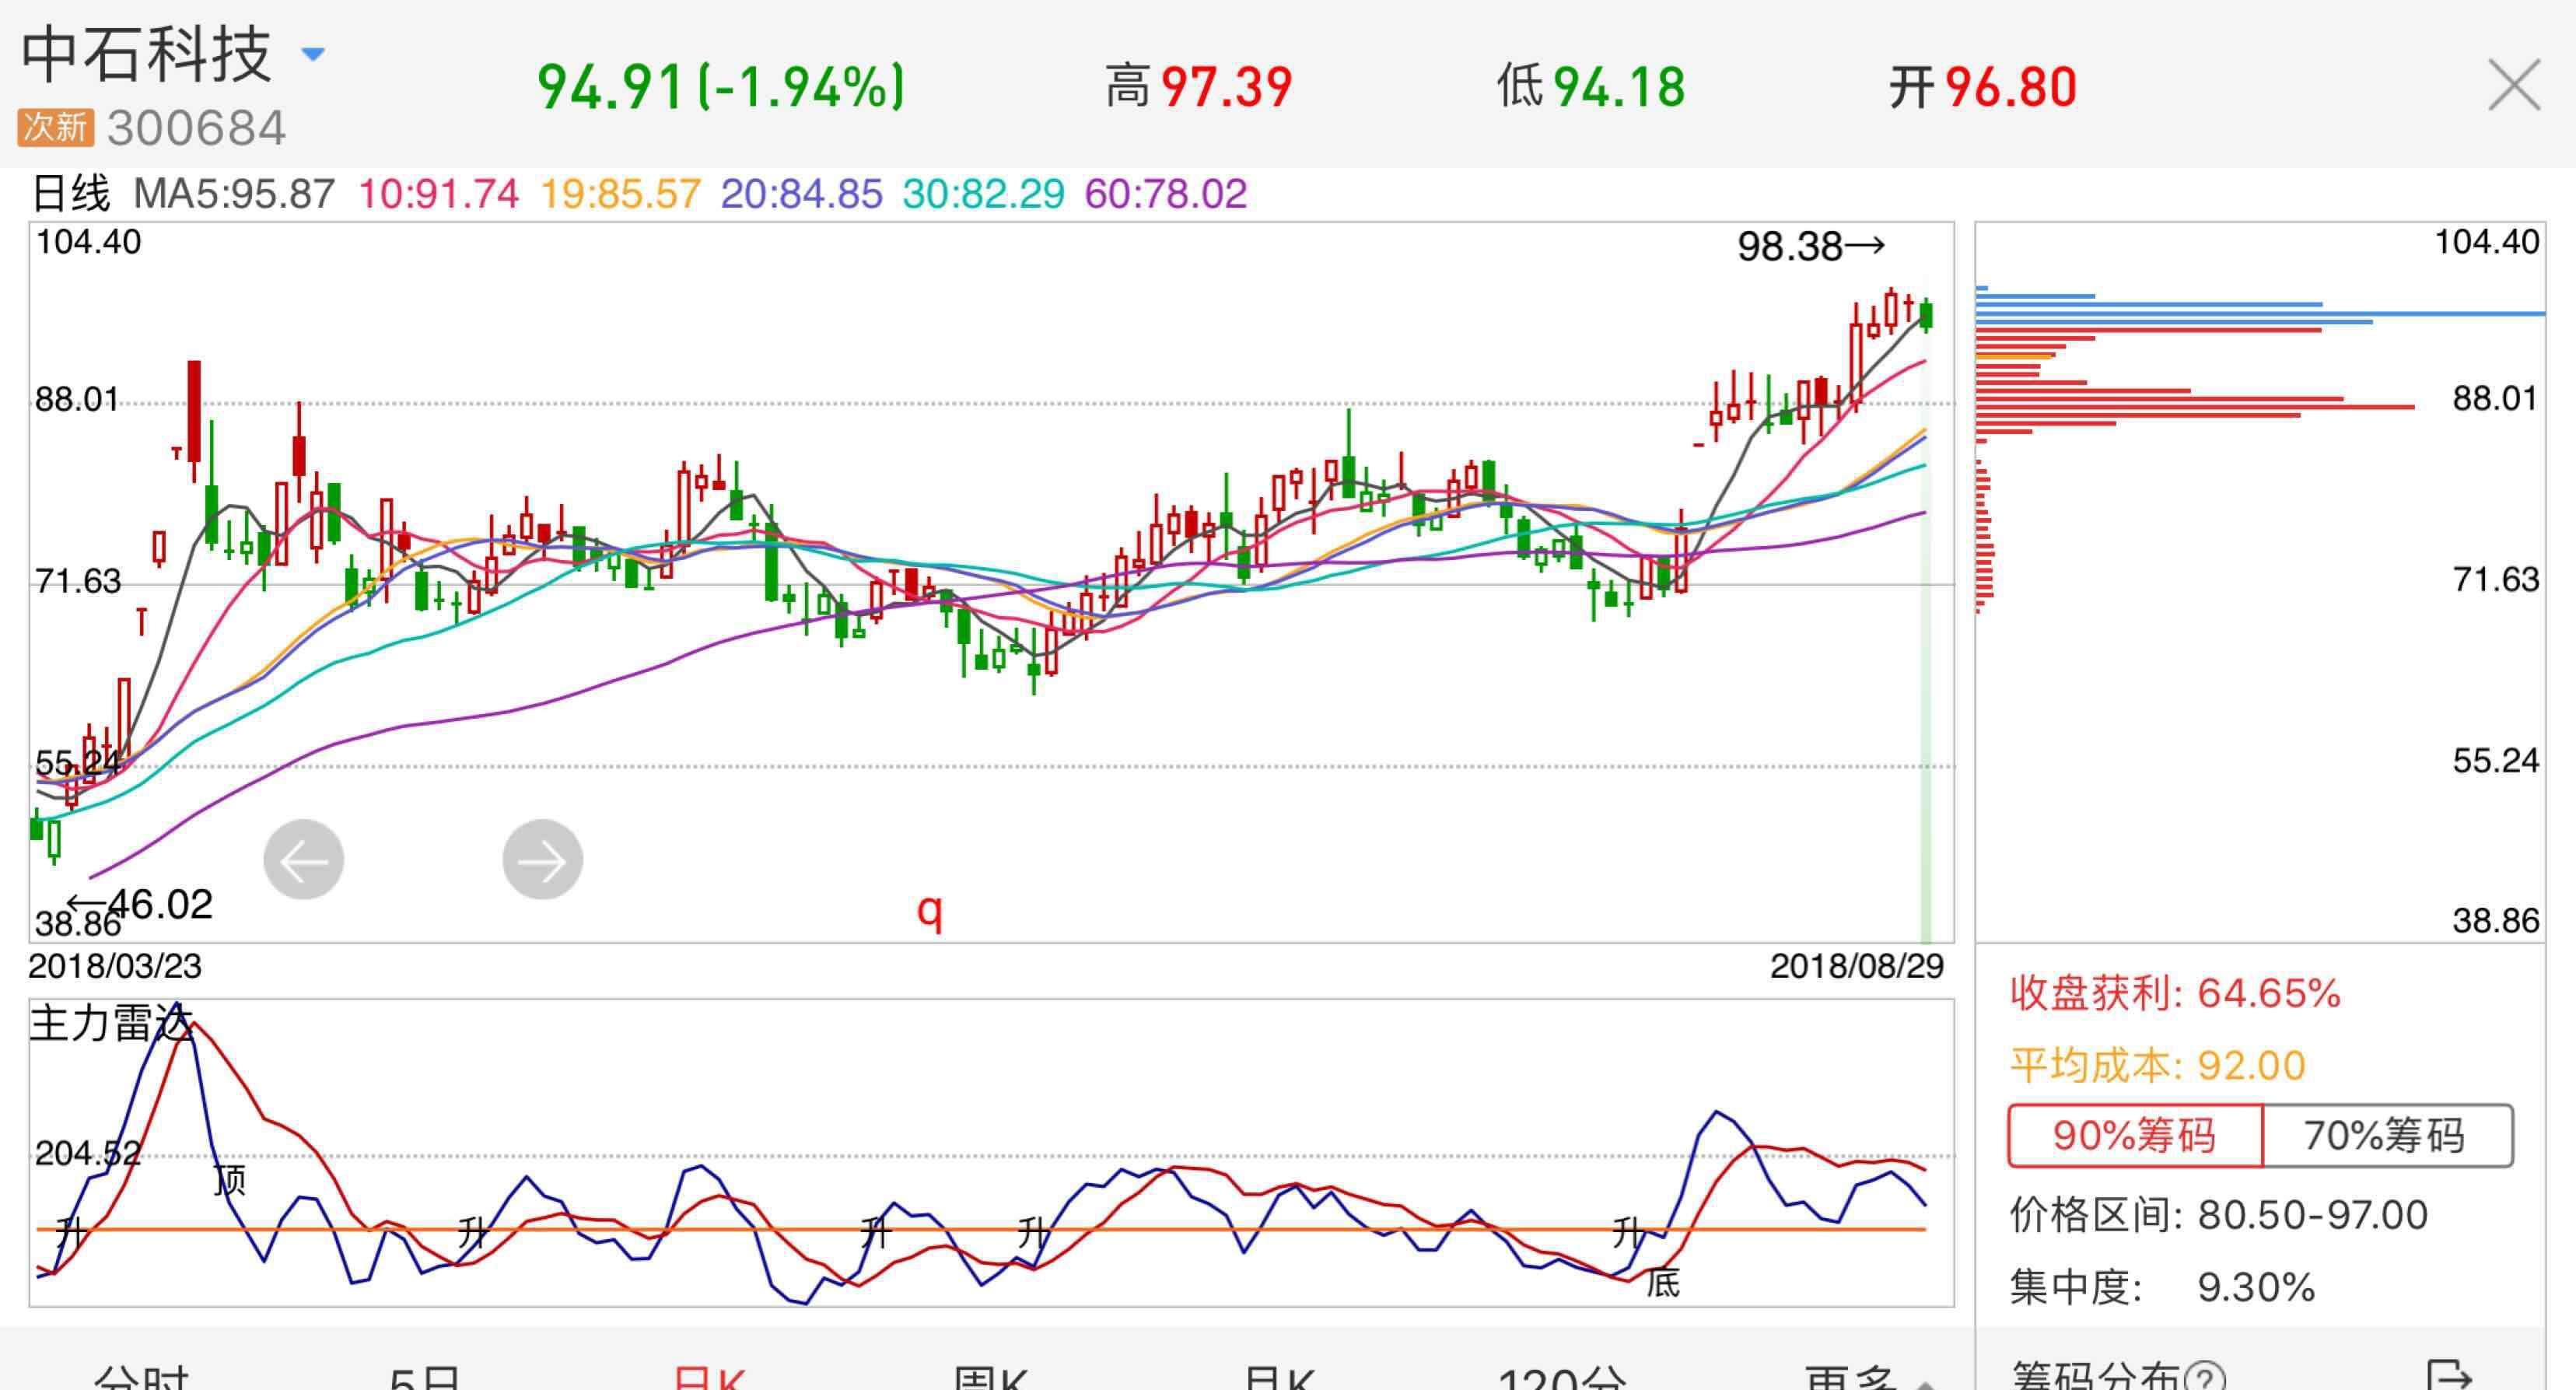The width and height of the screenshot is (2576, 1390).
Task: Move chart to previous candles with left arrow
Action: pos(304,859)
